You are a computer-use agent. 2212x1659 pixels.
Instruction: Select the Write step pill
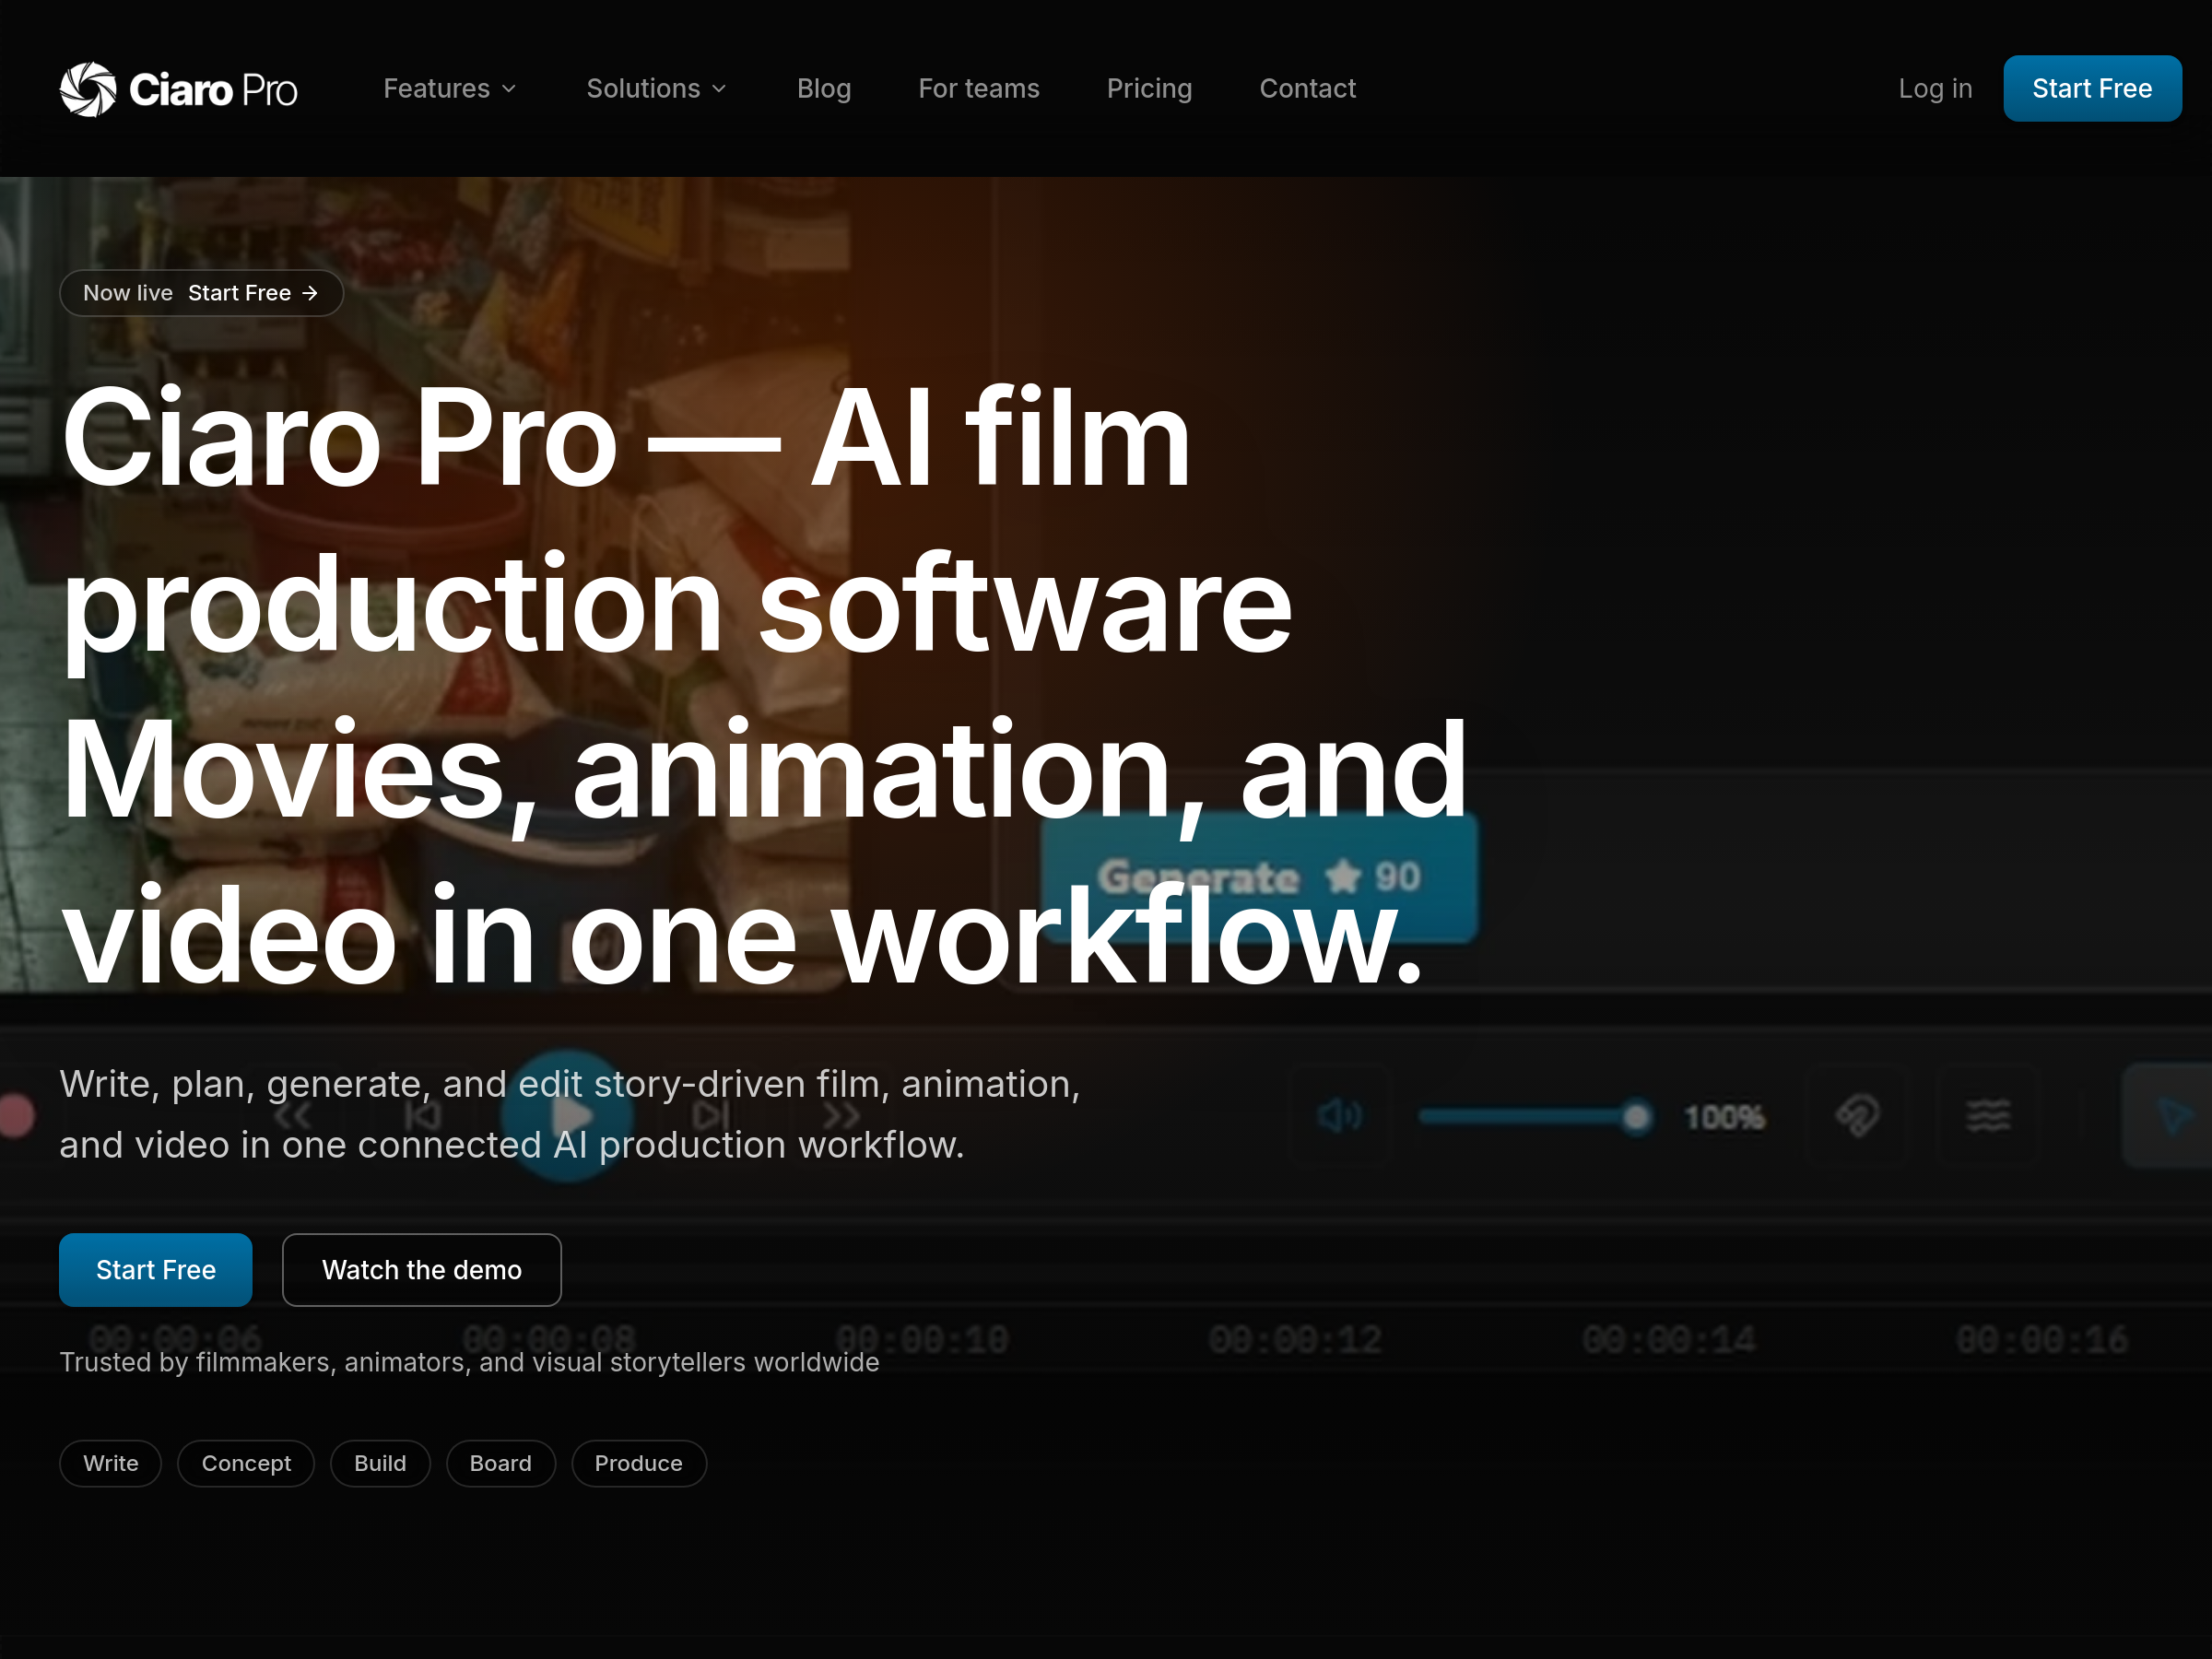(x=110, y=1463)
